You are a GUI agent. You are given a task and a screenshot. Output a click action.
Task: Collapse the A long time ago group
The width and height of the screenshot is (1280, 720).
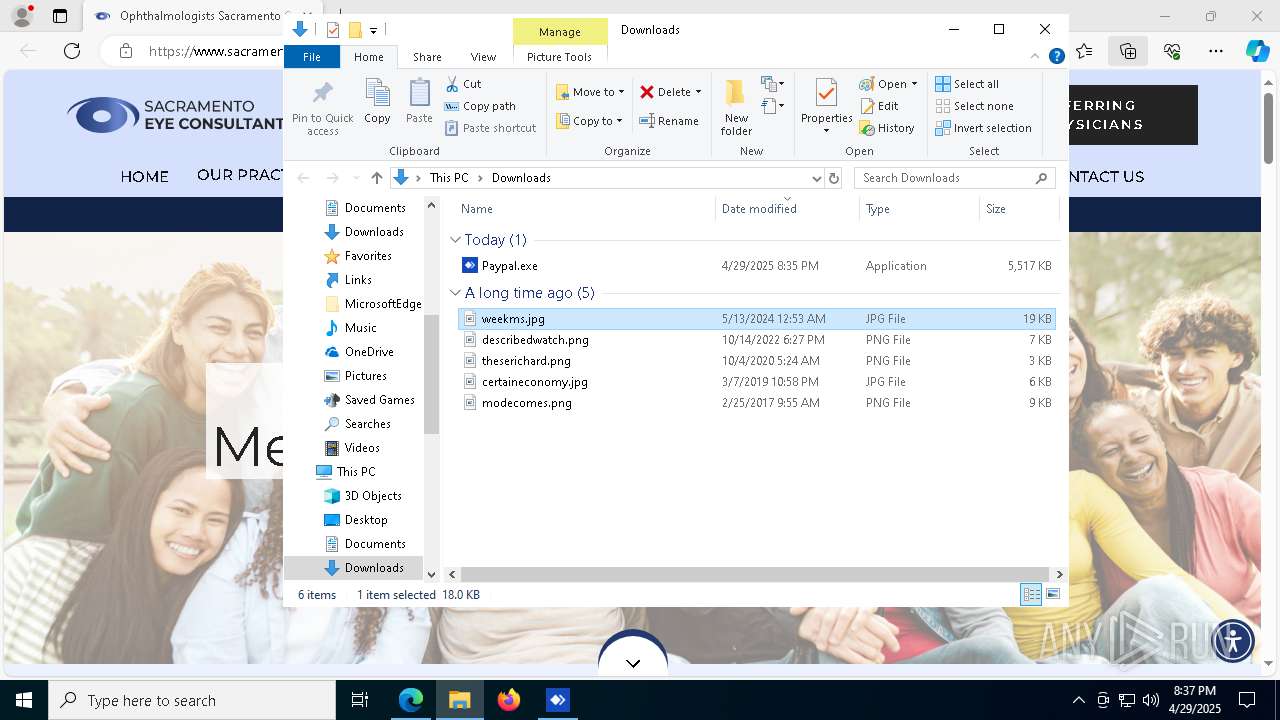(455, 293)
